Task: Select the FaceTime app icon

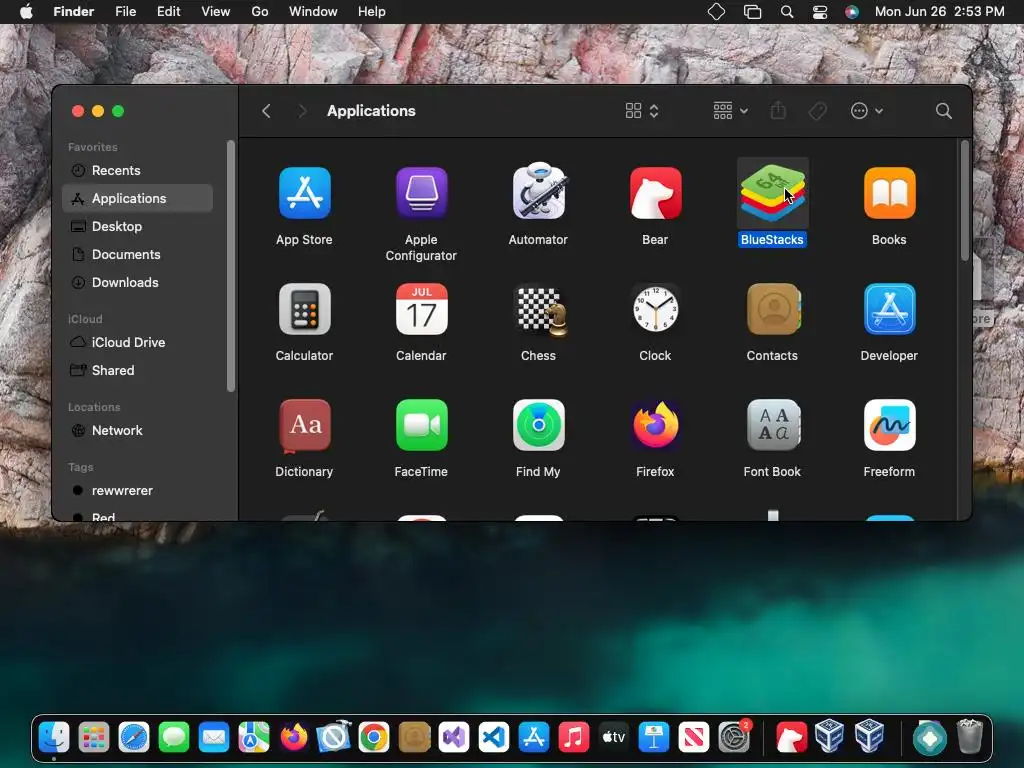Action: (x=421, y=425)
